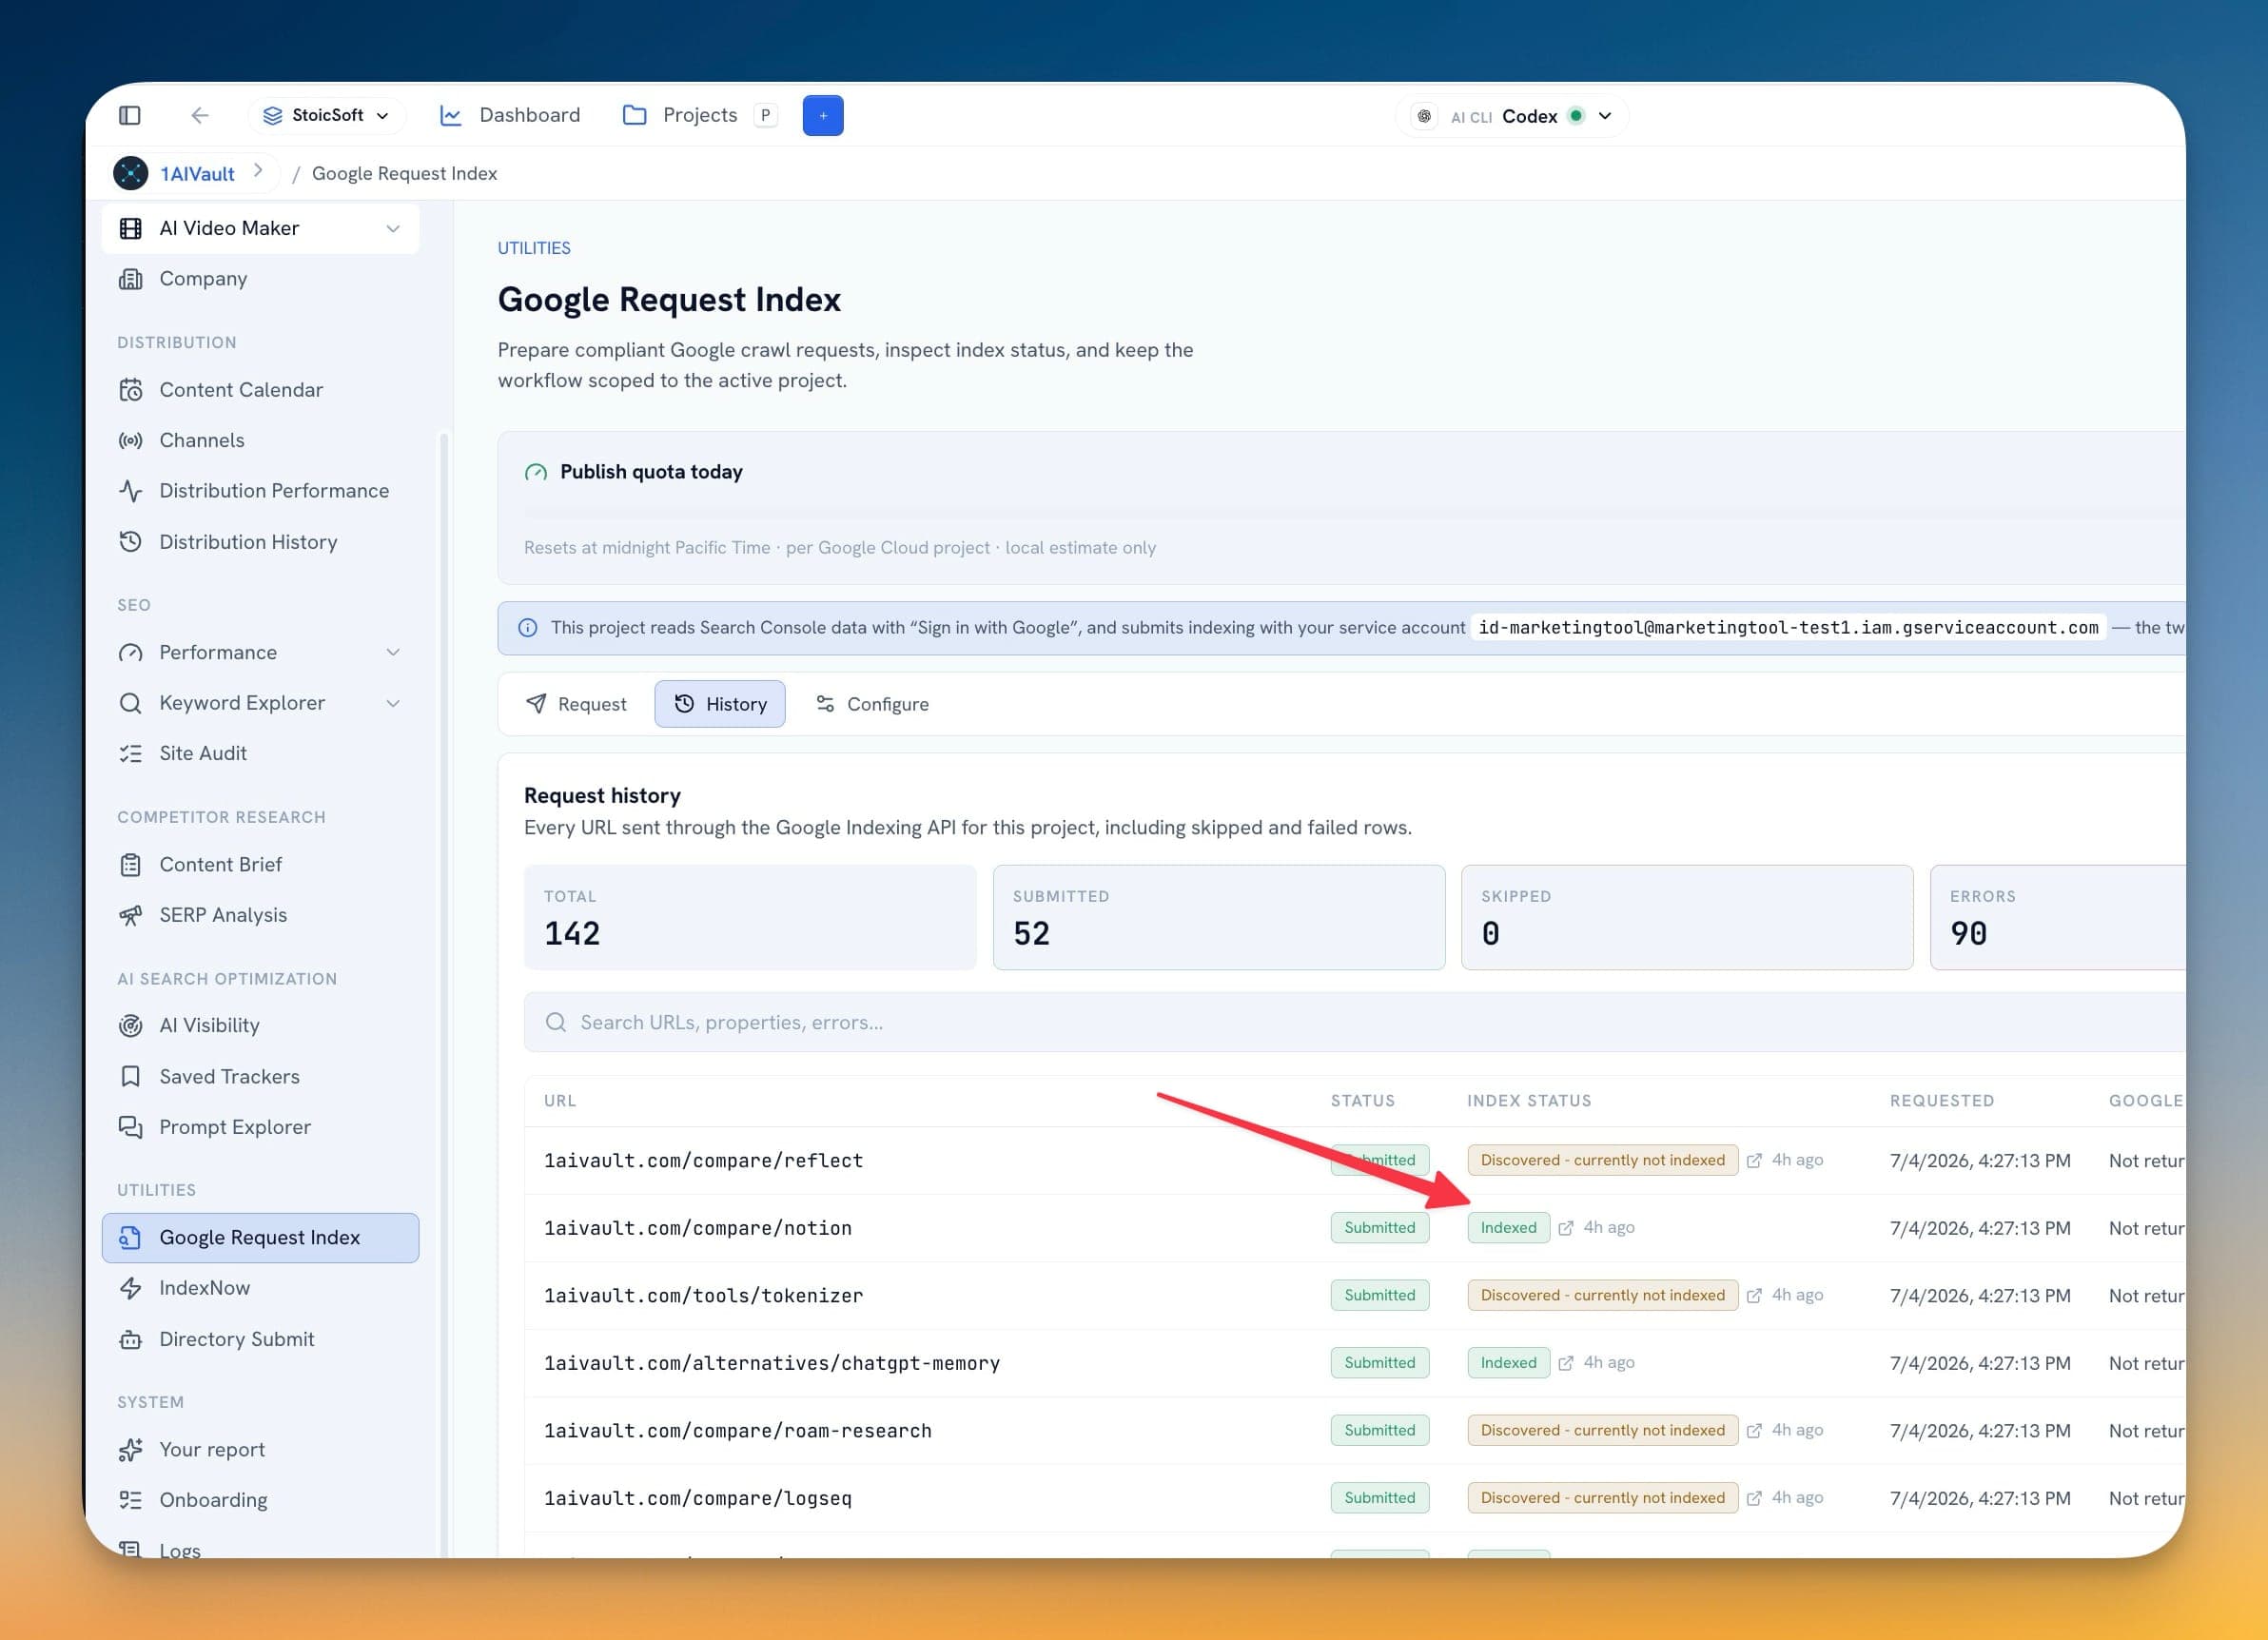Click the URL column header
Image resolution: width=2268 pixels, height=1640 pixels.
[x=559, y=1101]
